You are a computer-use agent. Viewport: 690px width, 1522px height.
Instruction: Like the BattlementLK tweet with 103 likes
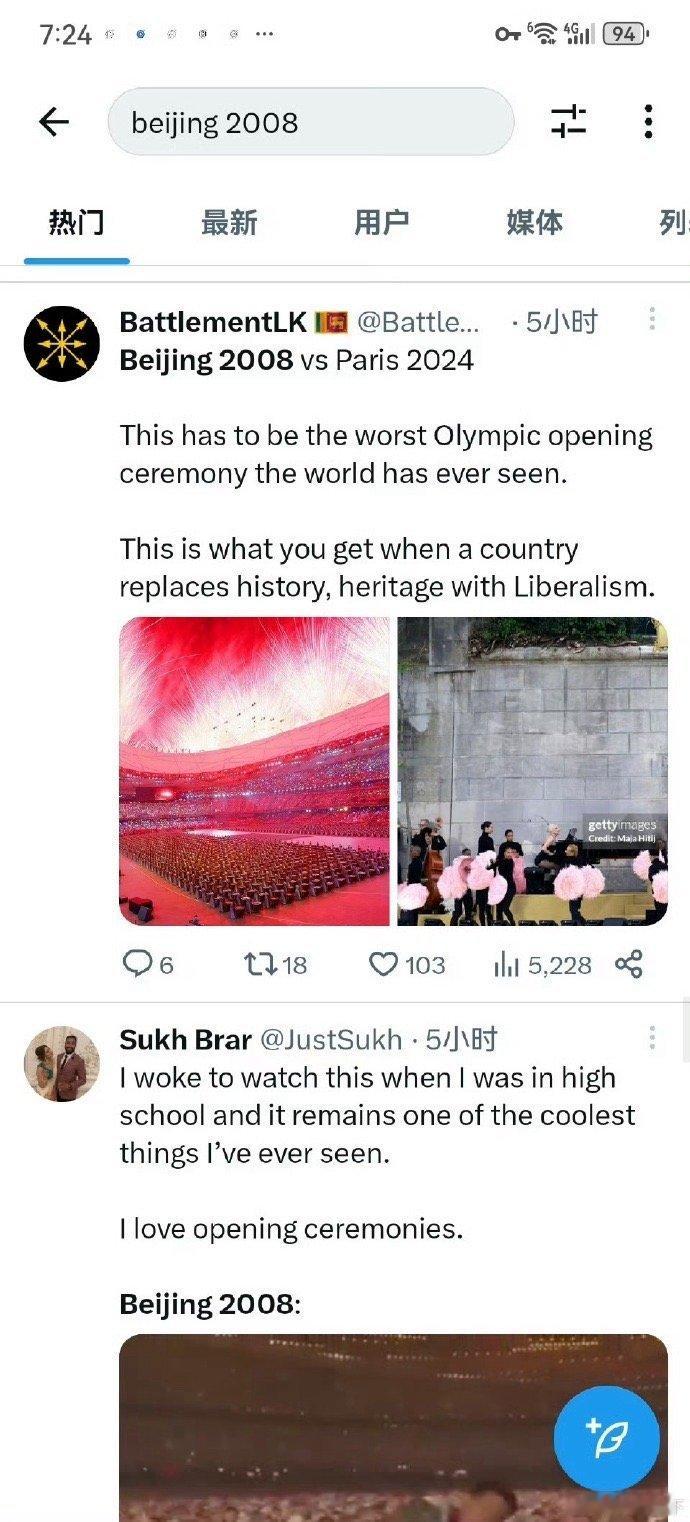[x=407, y=964]
